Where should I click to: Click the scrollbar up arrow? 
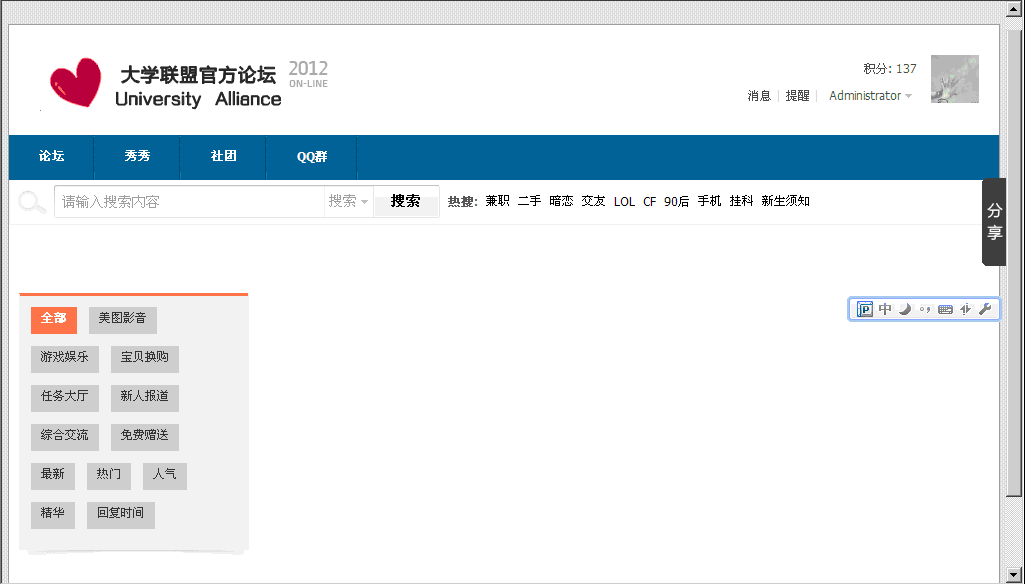(x=1013, y=7)
